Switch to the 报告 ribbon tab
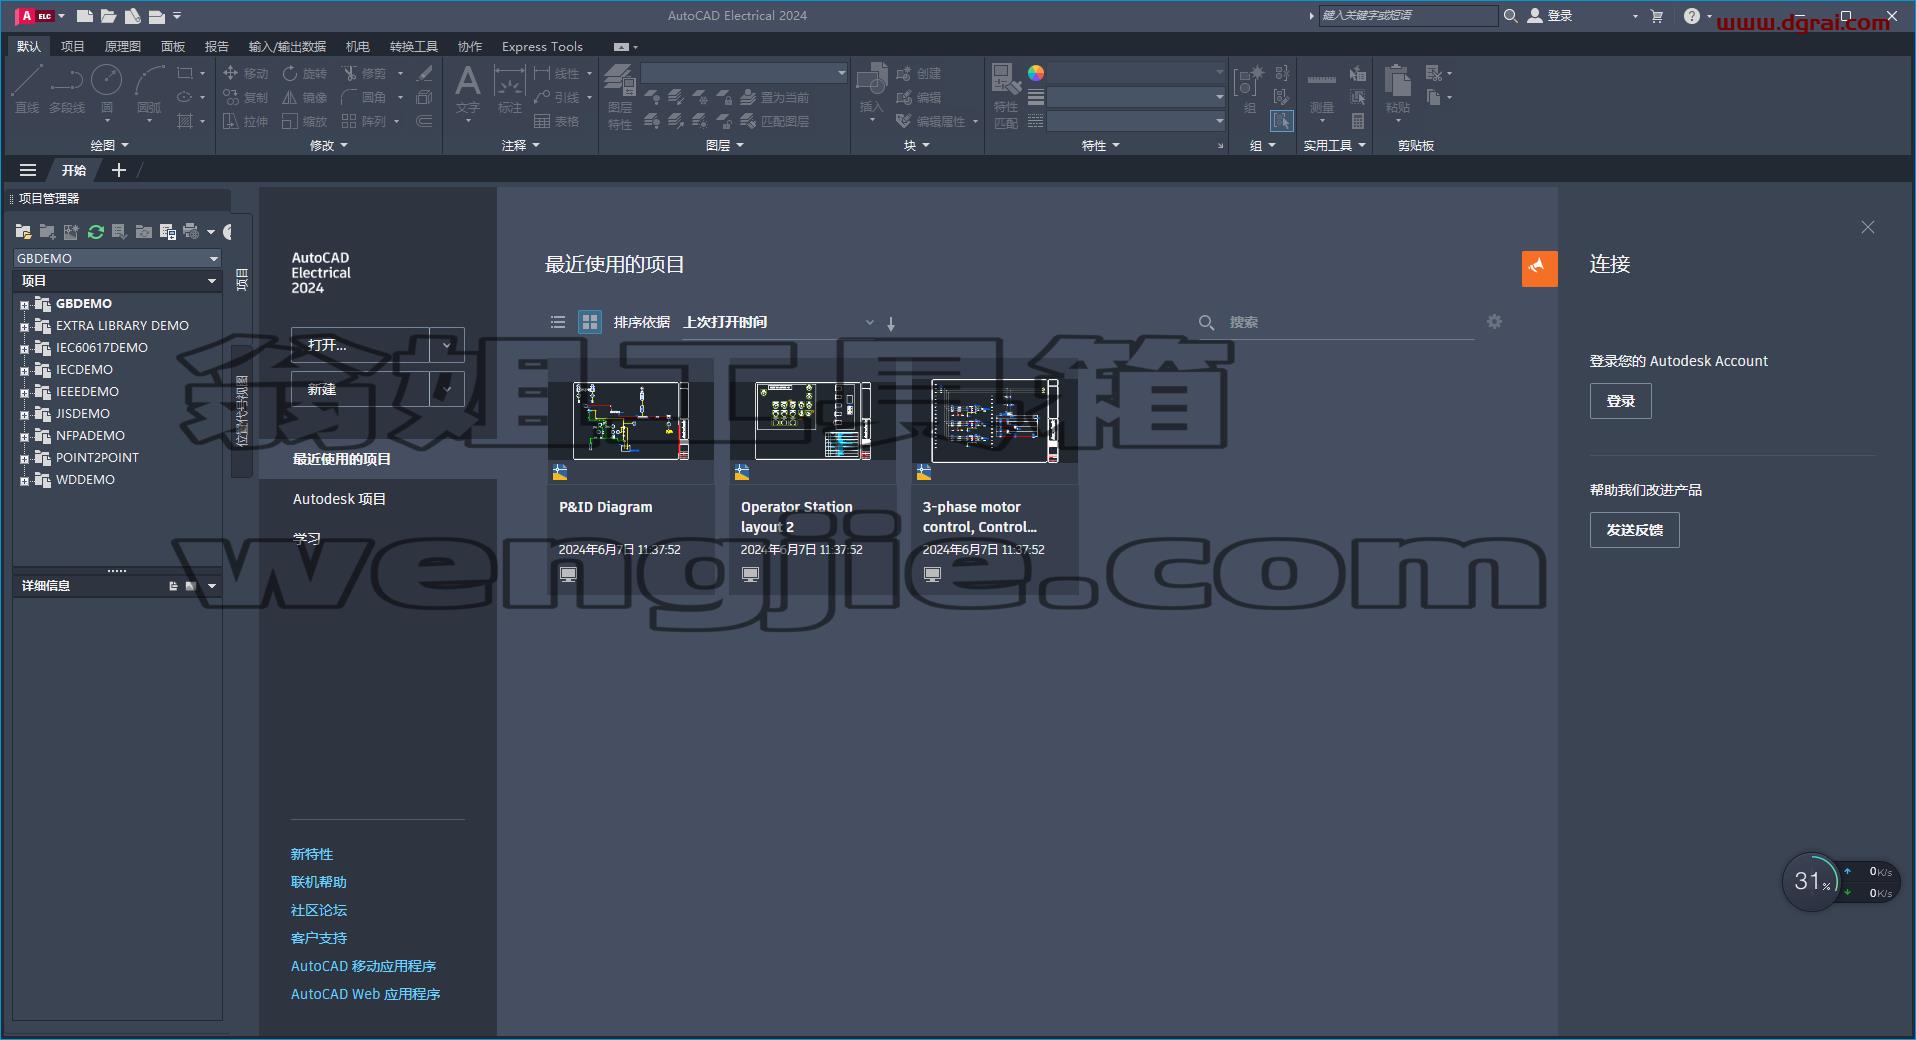The width and height of the screenshot is (1916, 1040). (x=216, y=46)
